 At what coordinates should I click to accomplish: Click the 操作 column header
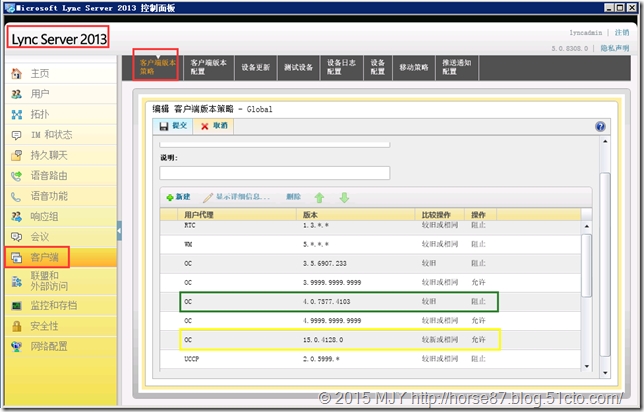click(481, 214)
